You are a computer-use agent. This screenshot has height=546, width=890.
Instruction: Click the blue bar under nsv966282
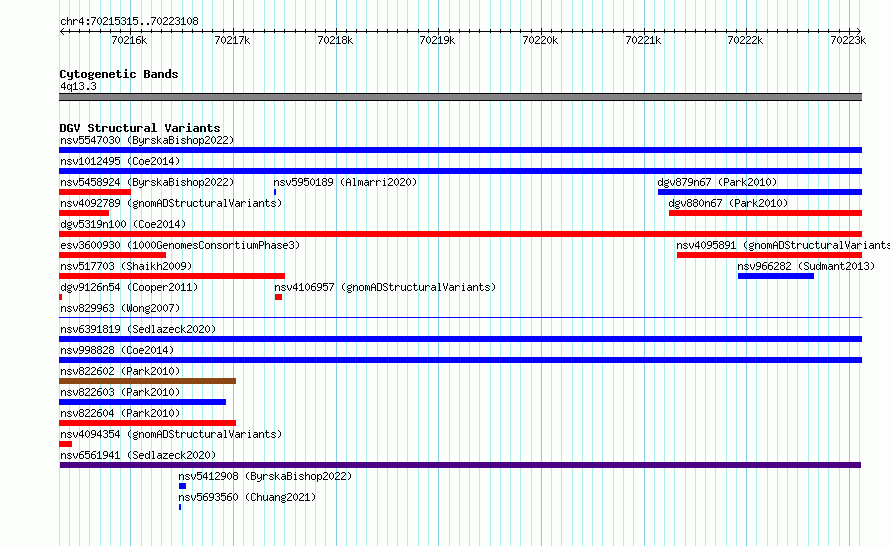pyautogui.click(x=776, y=276)
